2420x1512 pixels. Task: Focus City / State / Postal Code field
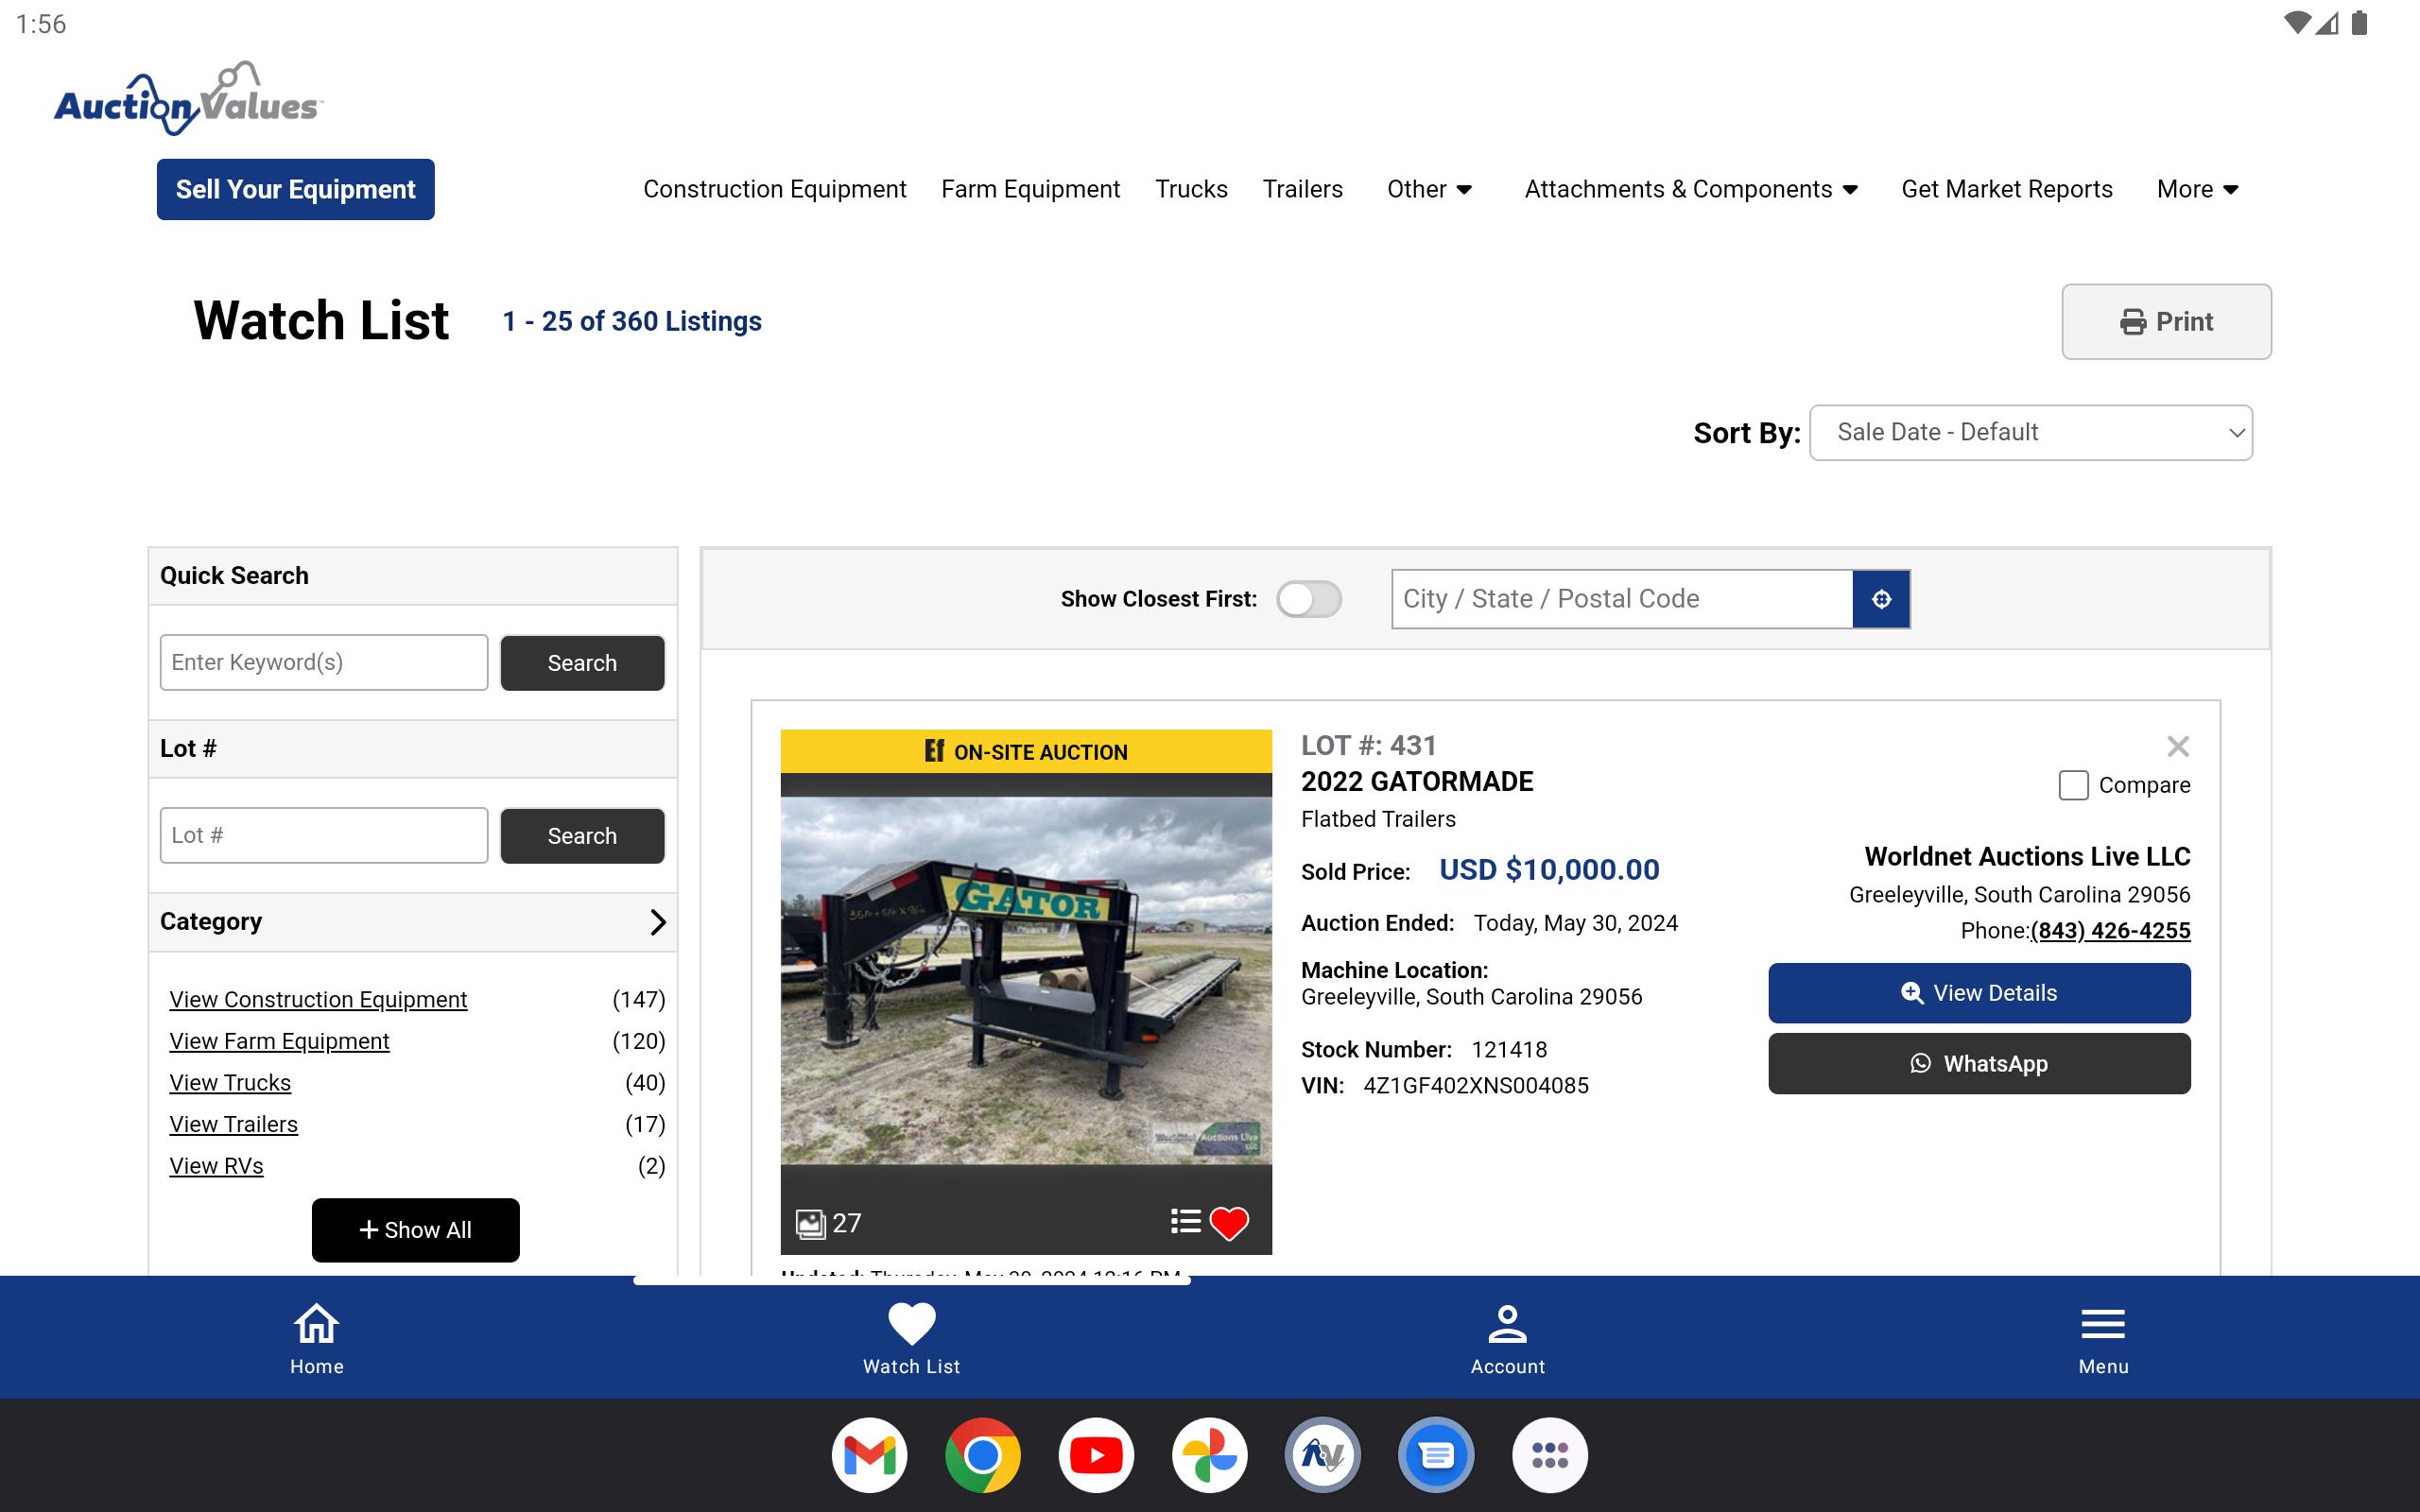point(1622,599)
